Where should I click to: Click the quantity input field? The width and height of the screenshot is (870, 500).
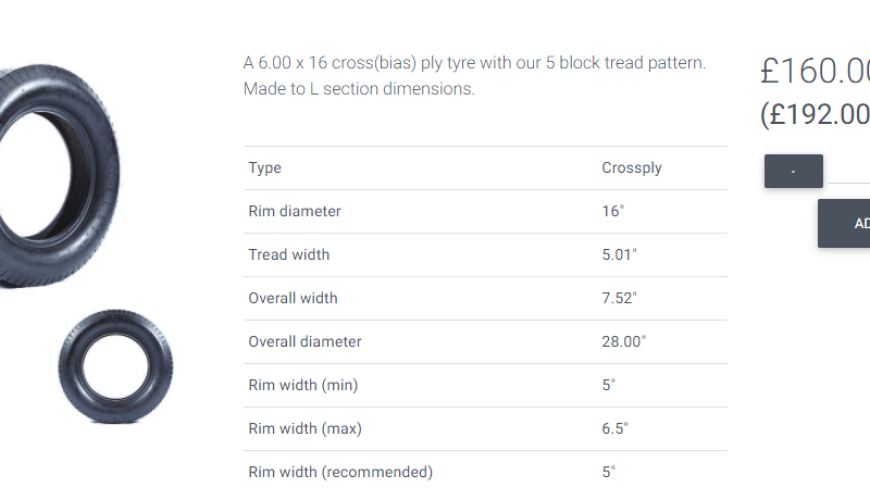click(x=850, y=171)
